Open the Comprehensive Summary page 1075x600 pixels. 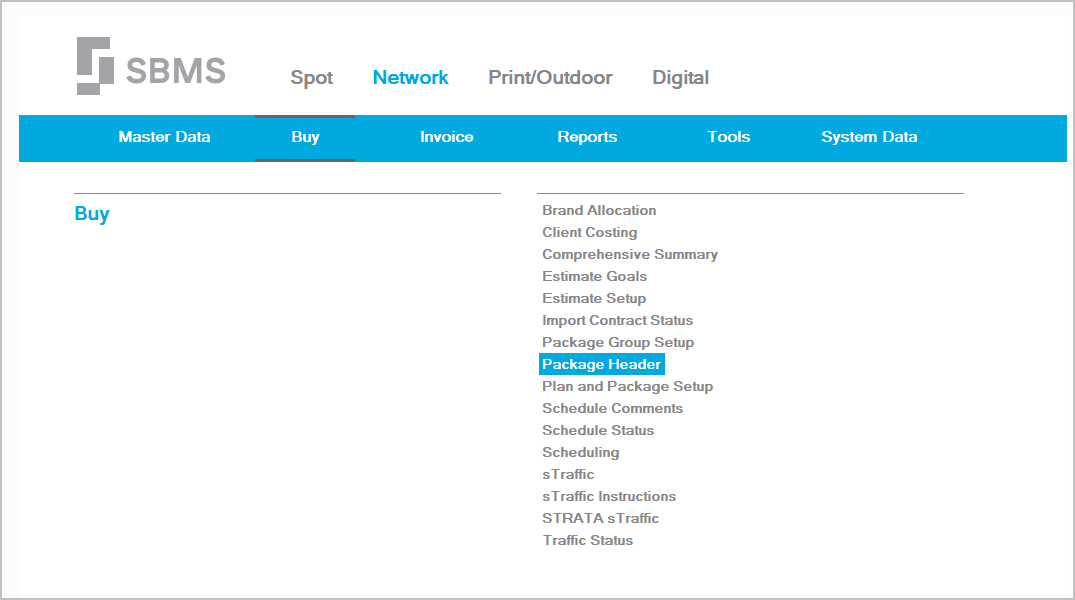[630, 254]
